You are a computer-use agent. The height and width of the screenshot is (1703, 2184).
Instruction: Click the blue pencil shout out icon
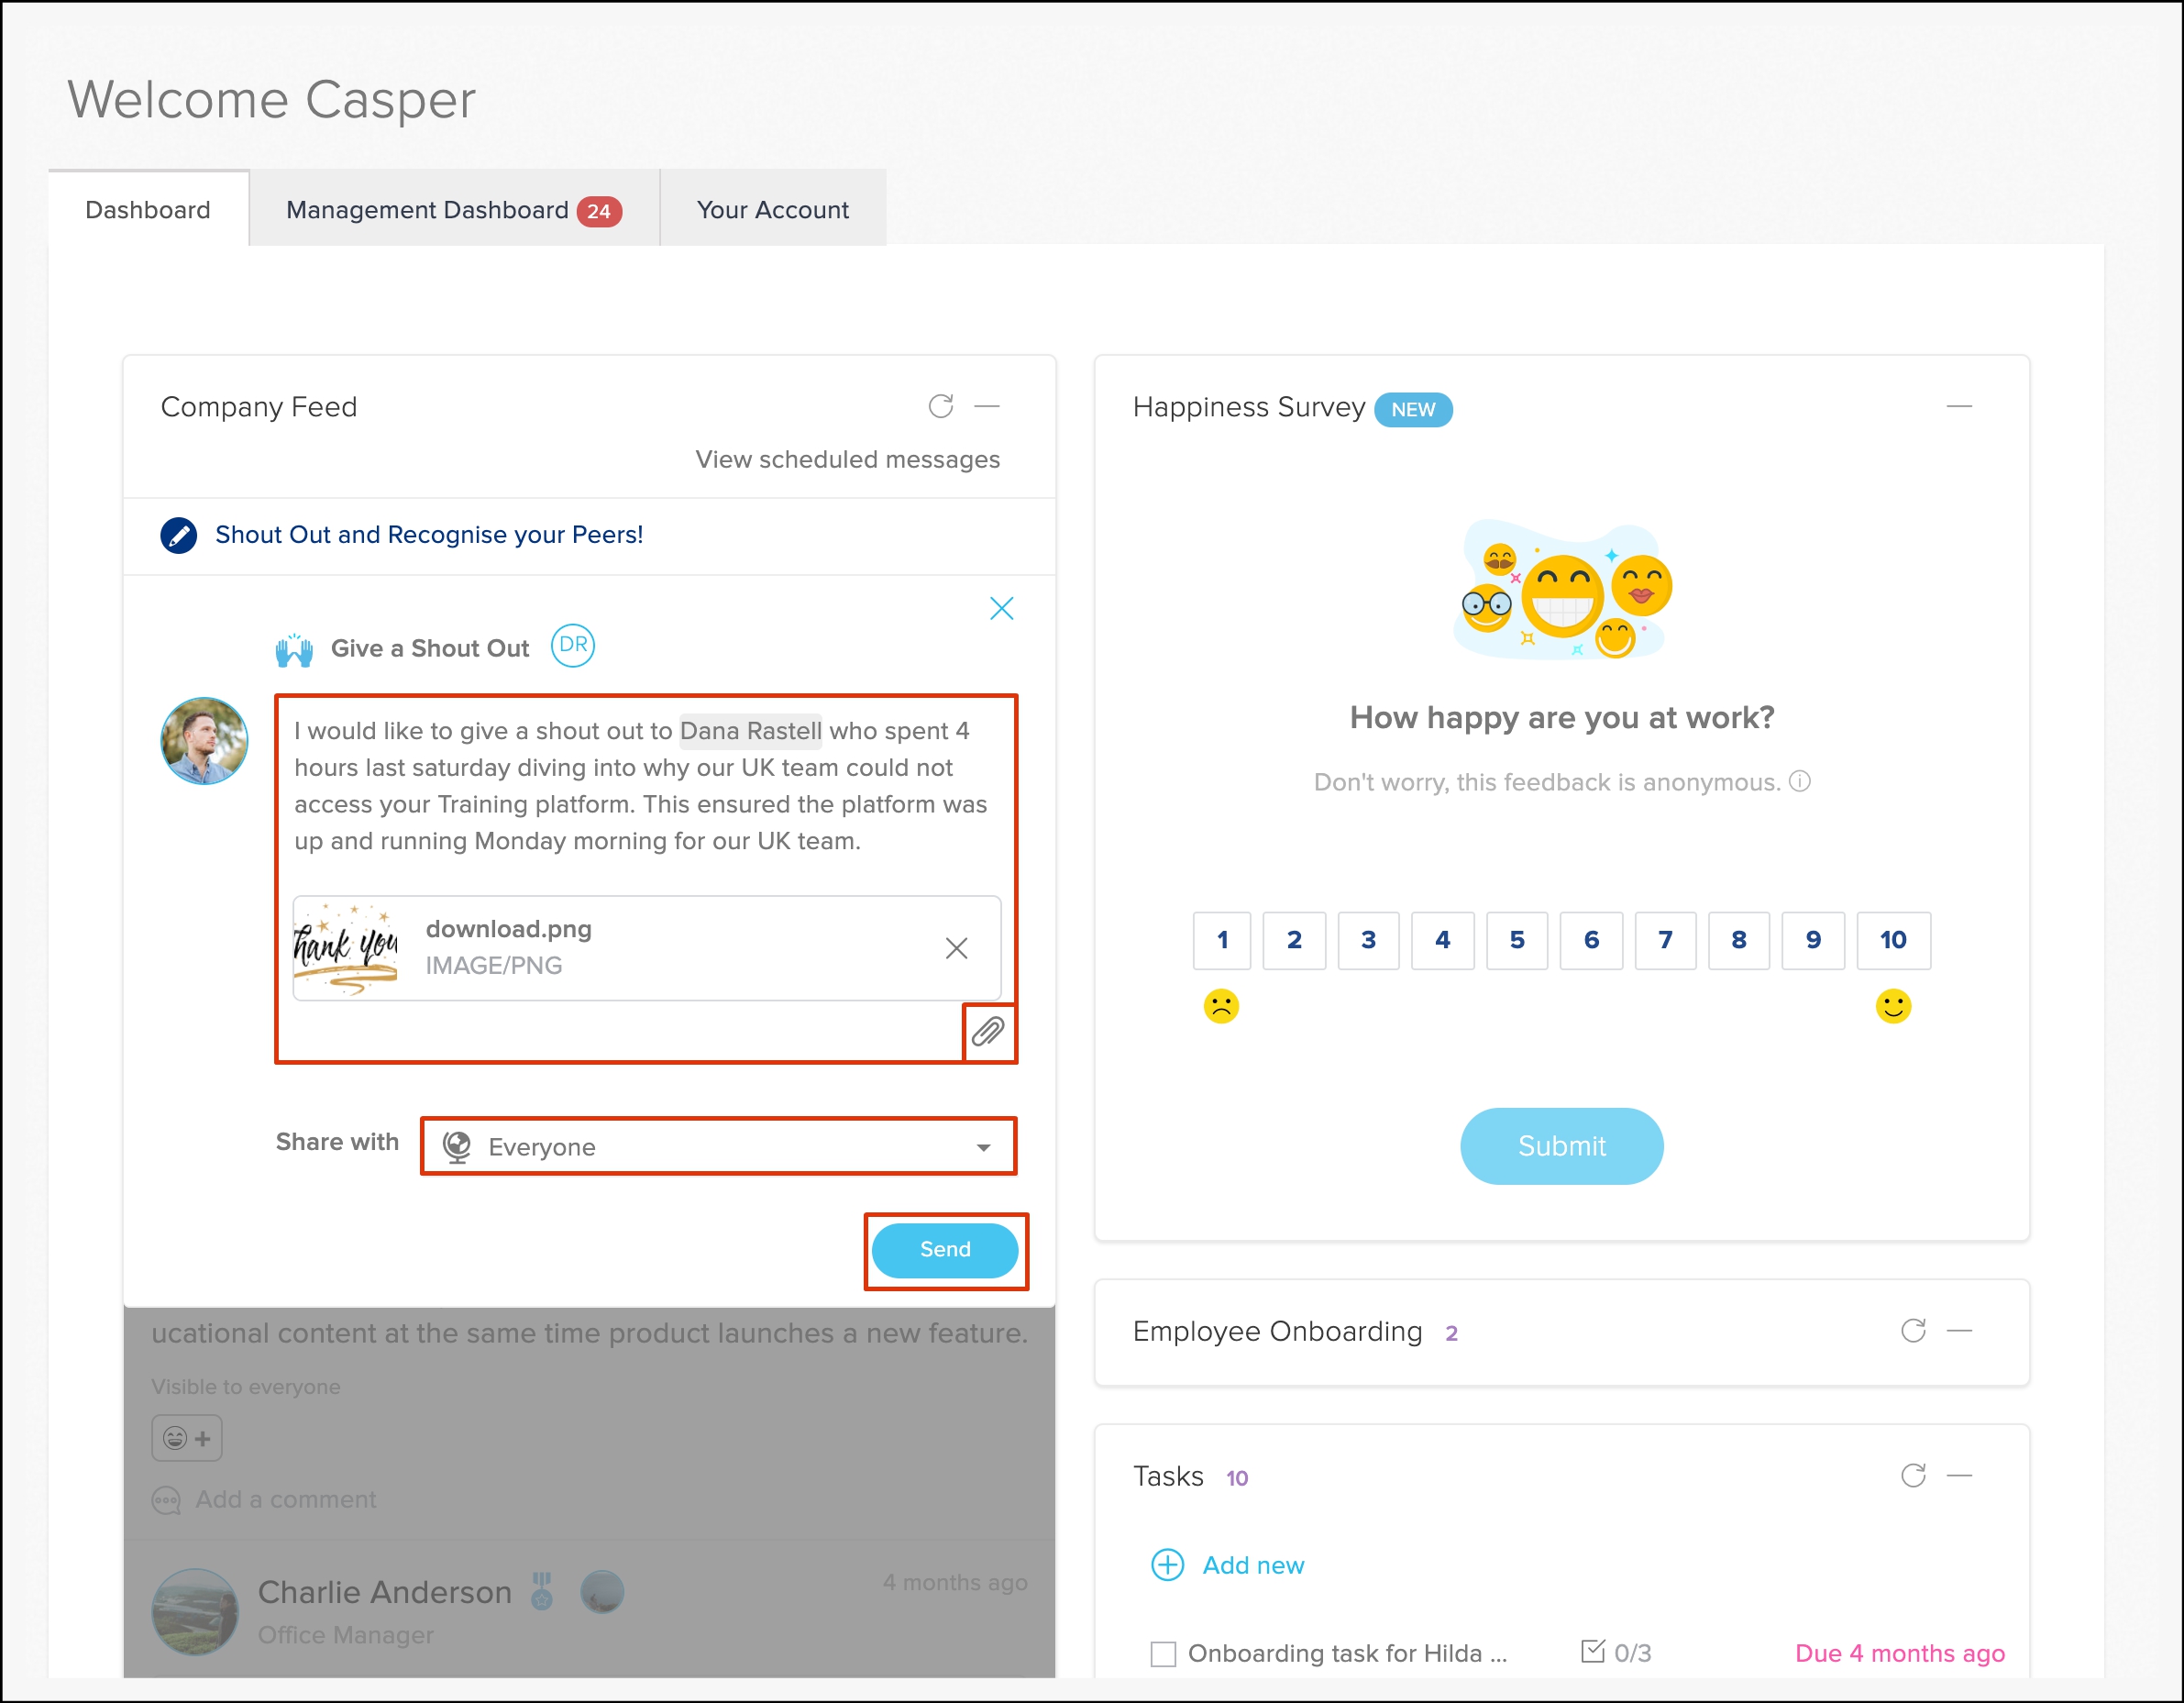(x=179, y=535)
